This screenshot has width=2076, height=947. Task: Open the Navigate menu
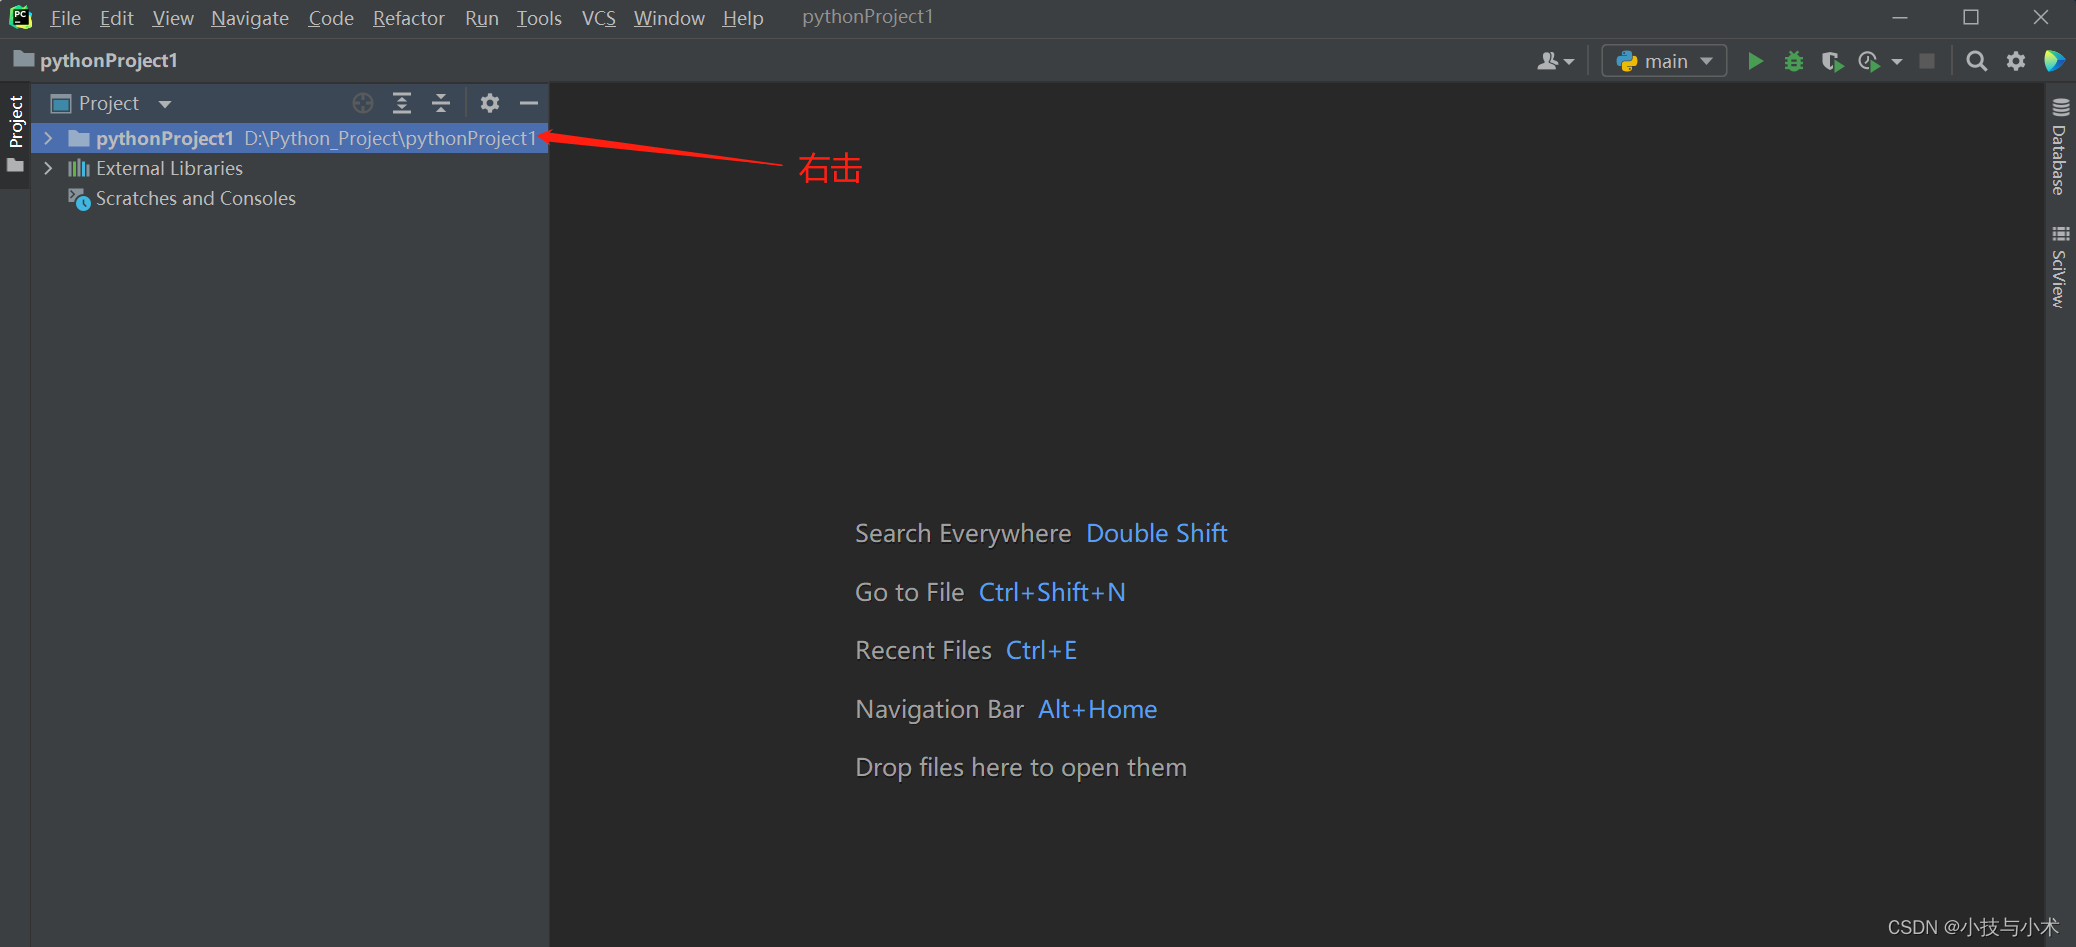[250, 18]
